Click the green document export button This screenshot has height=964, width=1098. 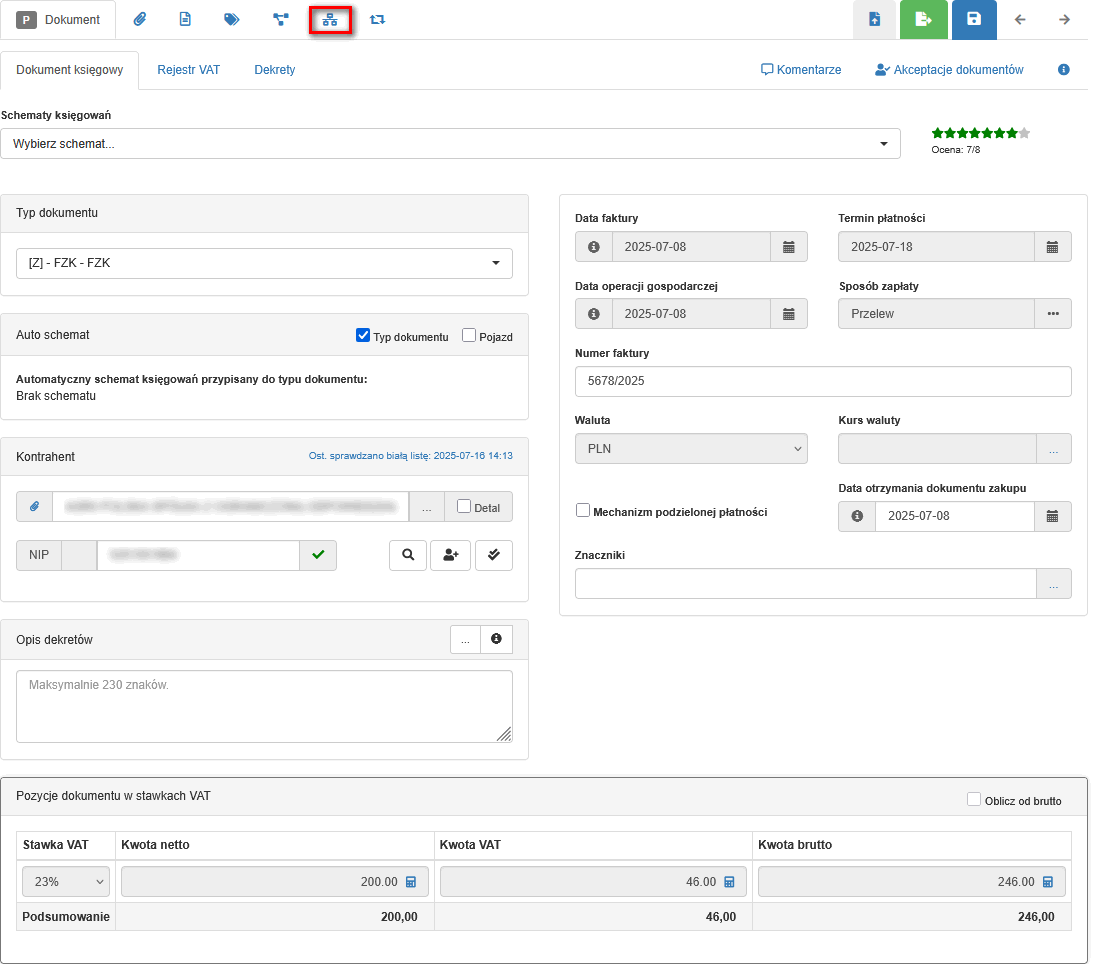(923, 20)
